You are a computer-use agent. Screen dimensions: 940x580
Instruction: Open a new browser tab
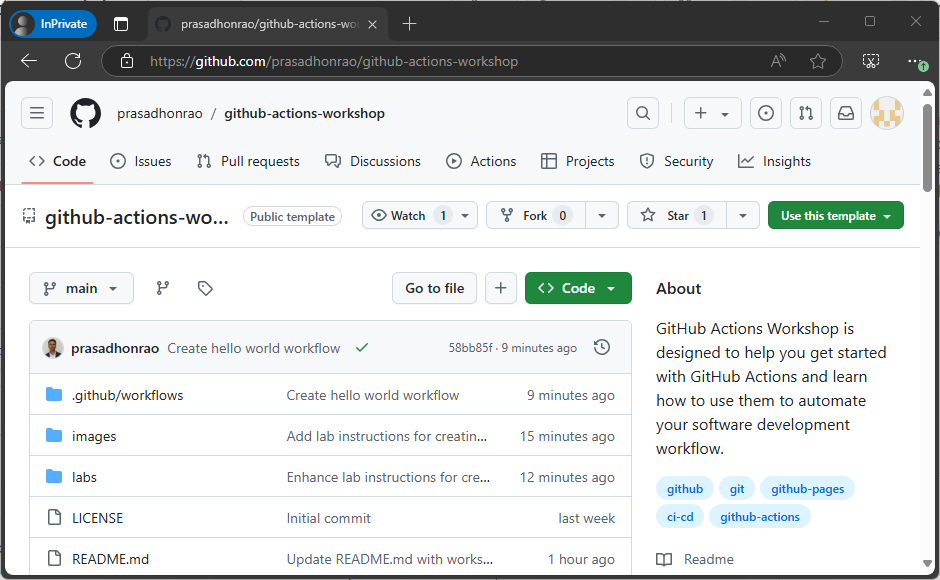(x=409, y=24)
